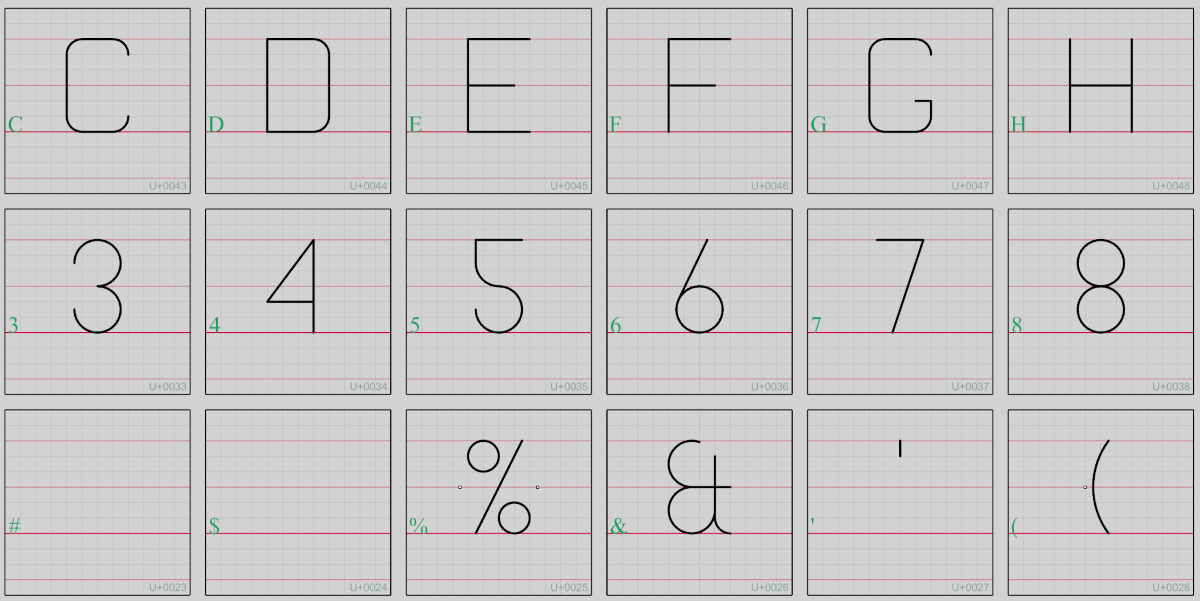Pick the letter H glyph cell
The height and width of the screenshot is (601, 1200).
coord(1101,101)
